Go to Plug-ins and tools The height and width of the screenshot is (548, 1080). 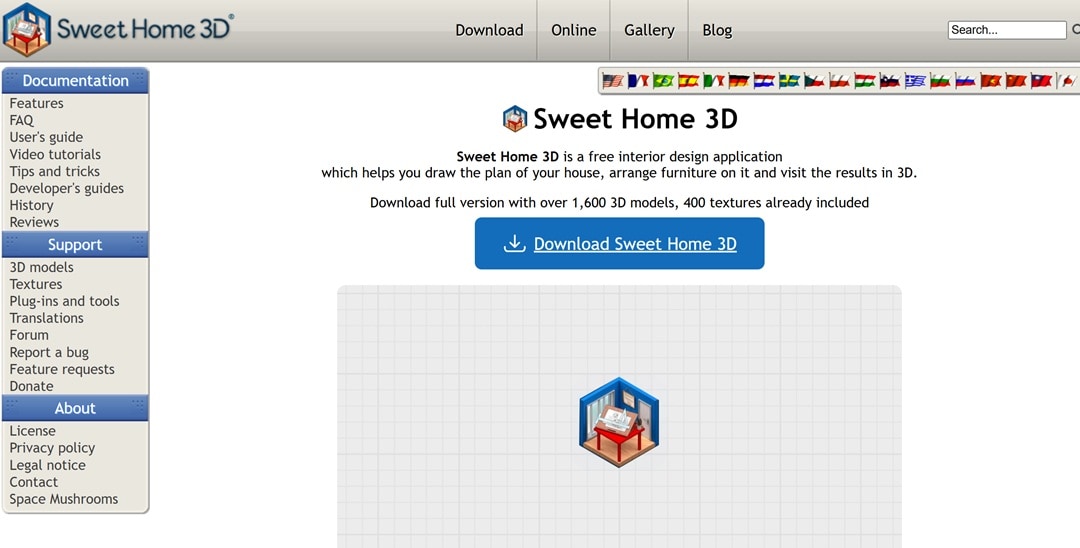coord(64,301)
